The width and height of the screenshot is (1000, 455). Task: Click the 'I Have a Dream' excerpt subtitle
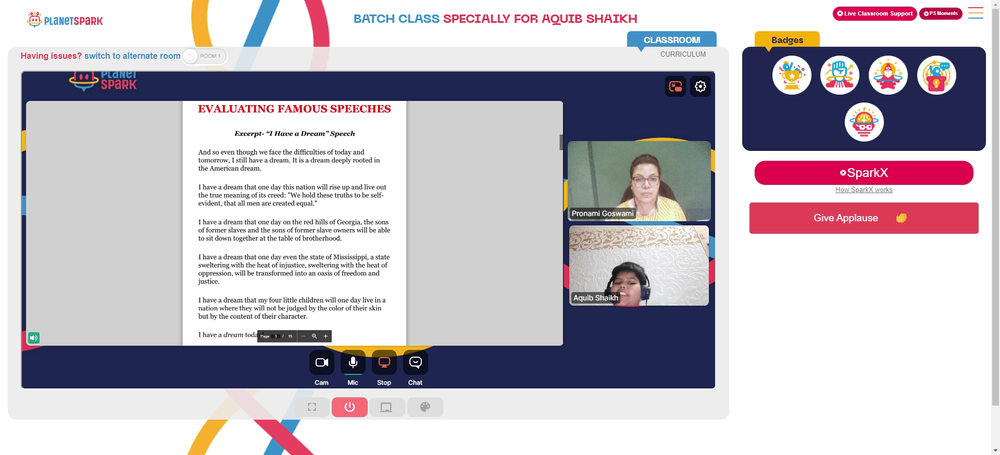click(x=294, y=134)
